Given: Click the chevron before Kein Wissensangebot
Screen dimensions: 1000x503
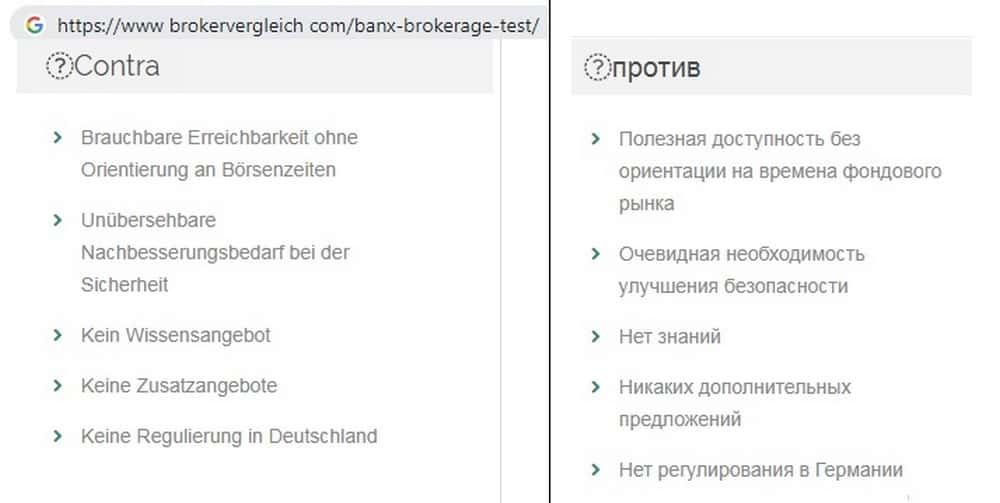Looking at the screenshot, I should pos(58,335).
